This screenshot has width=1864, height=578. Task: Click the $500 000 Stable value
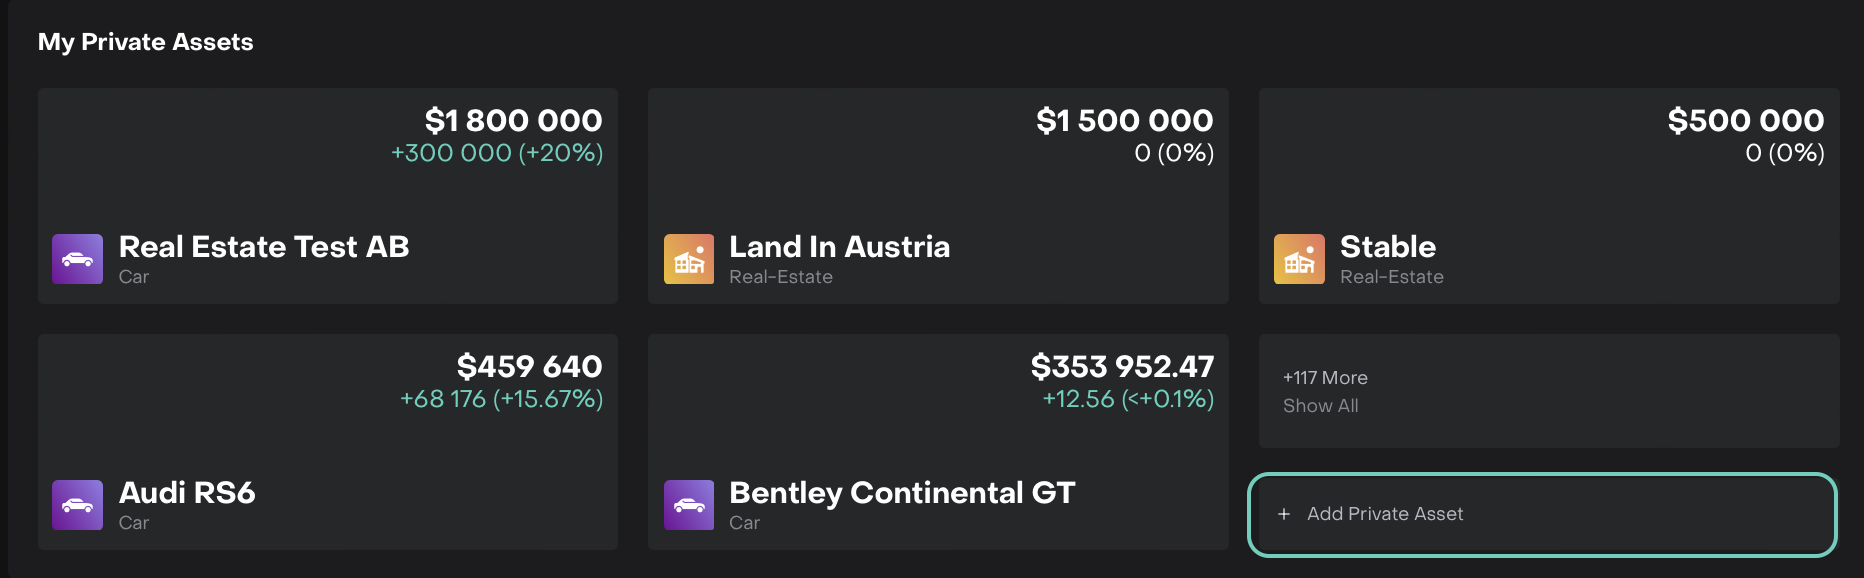(1745, 121)
